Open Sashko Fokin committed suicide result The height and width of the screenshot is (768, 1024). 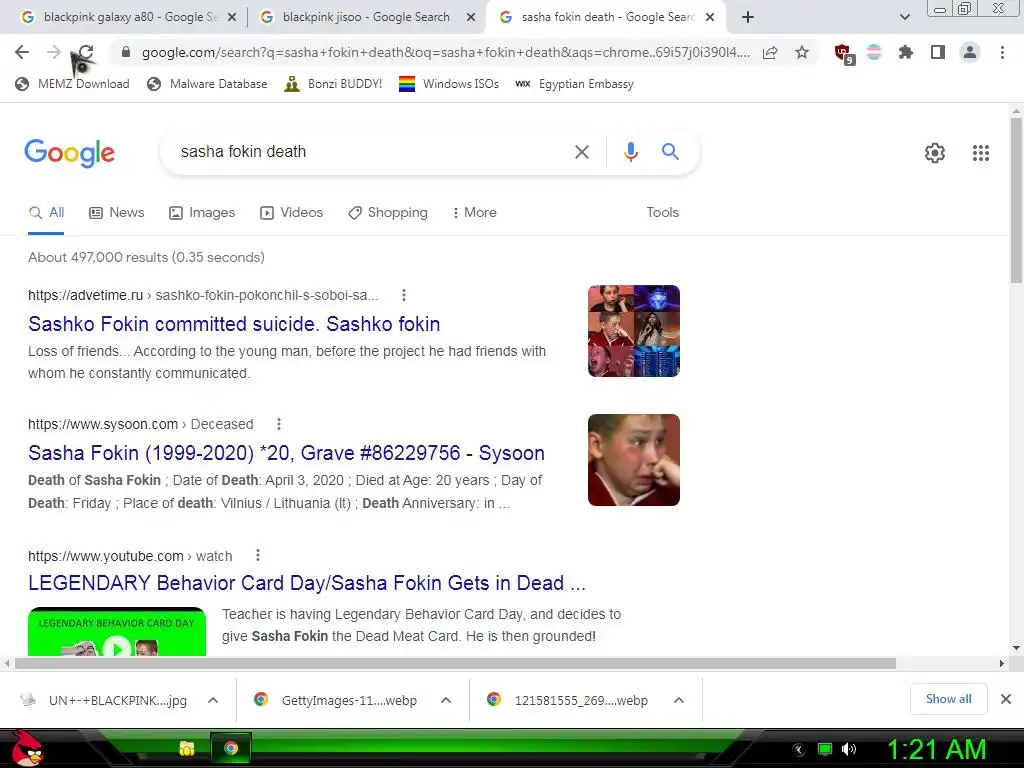point(234,324)
